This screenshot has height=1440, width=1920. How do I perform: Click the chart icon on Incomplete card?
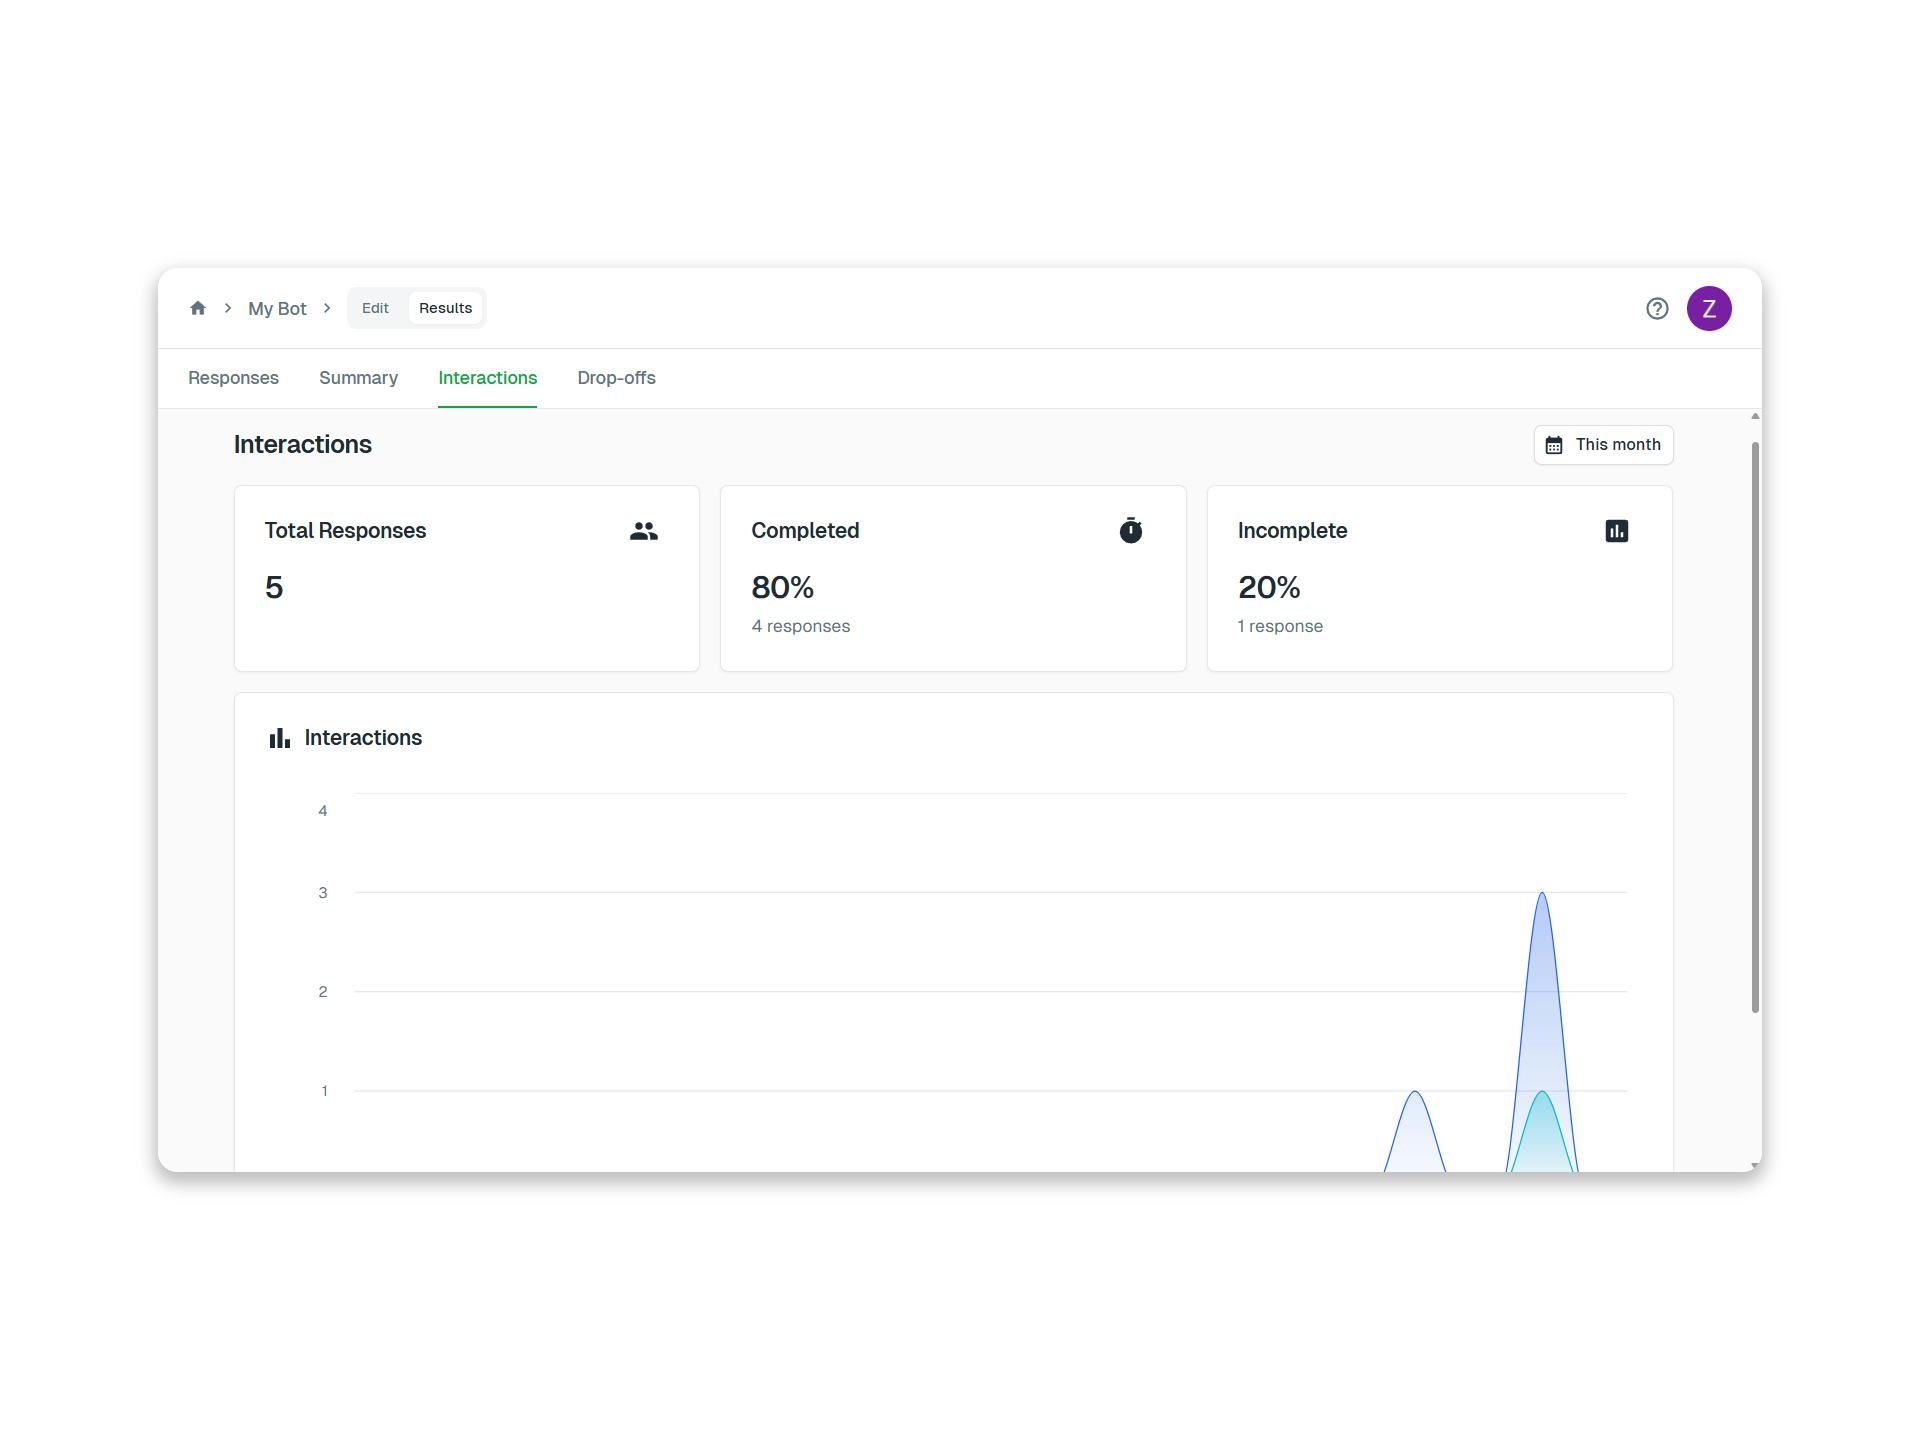[x=1616, y=531]
